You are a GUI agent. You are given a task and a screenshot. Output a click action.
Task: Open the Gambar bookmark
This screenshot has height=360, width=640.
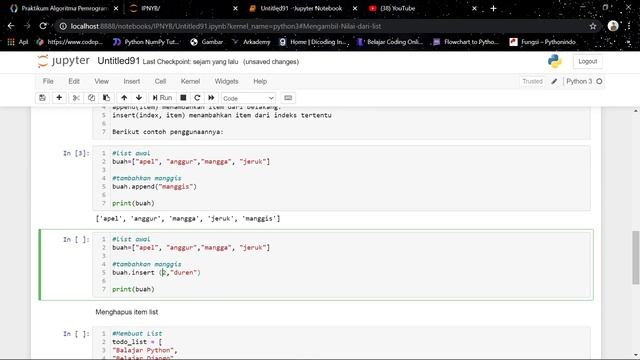[207, 42]
